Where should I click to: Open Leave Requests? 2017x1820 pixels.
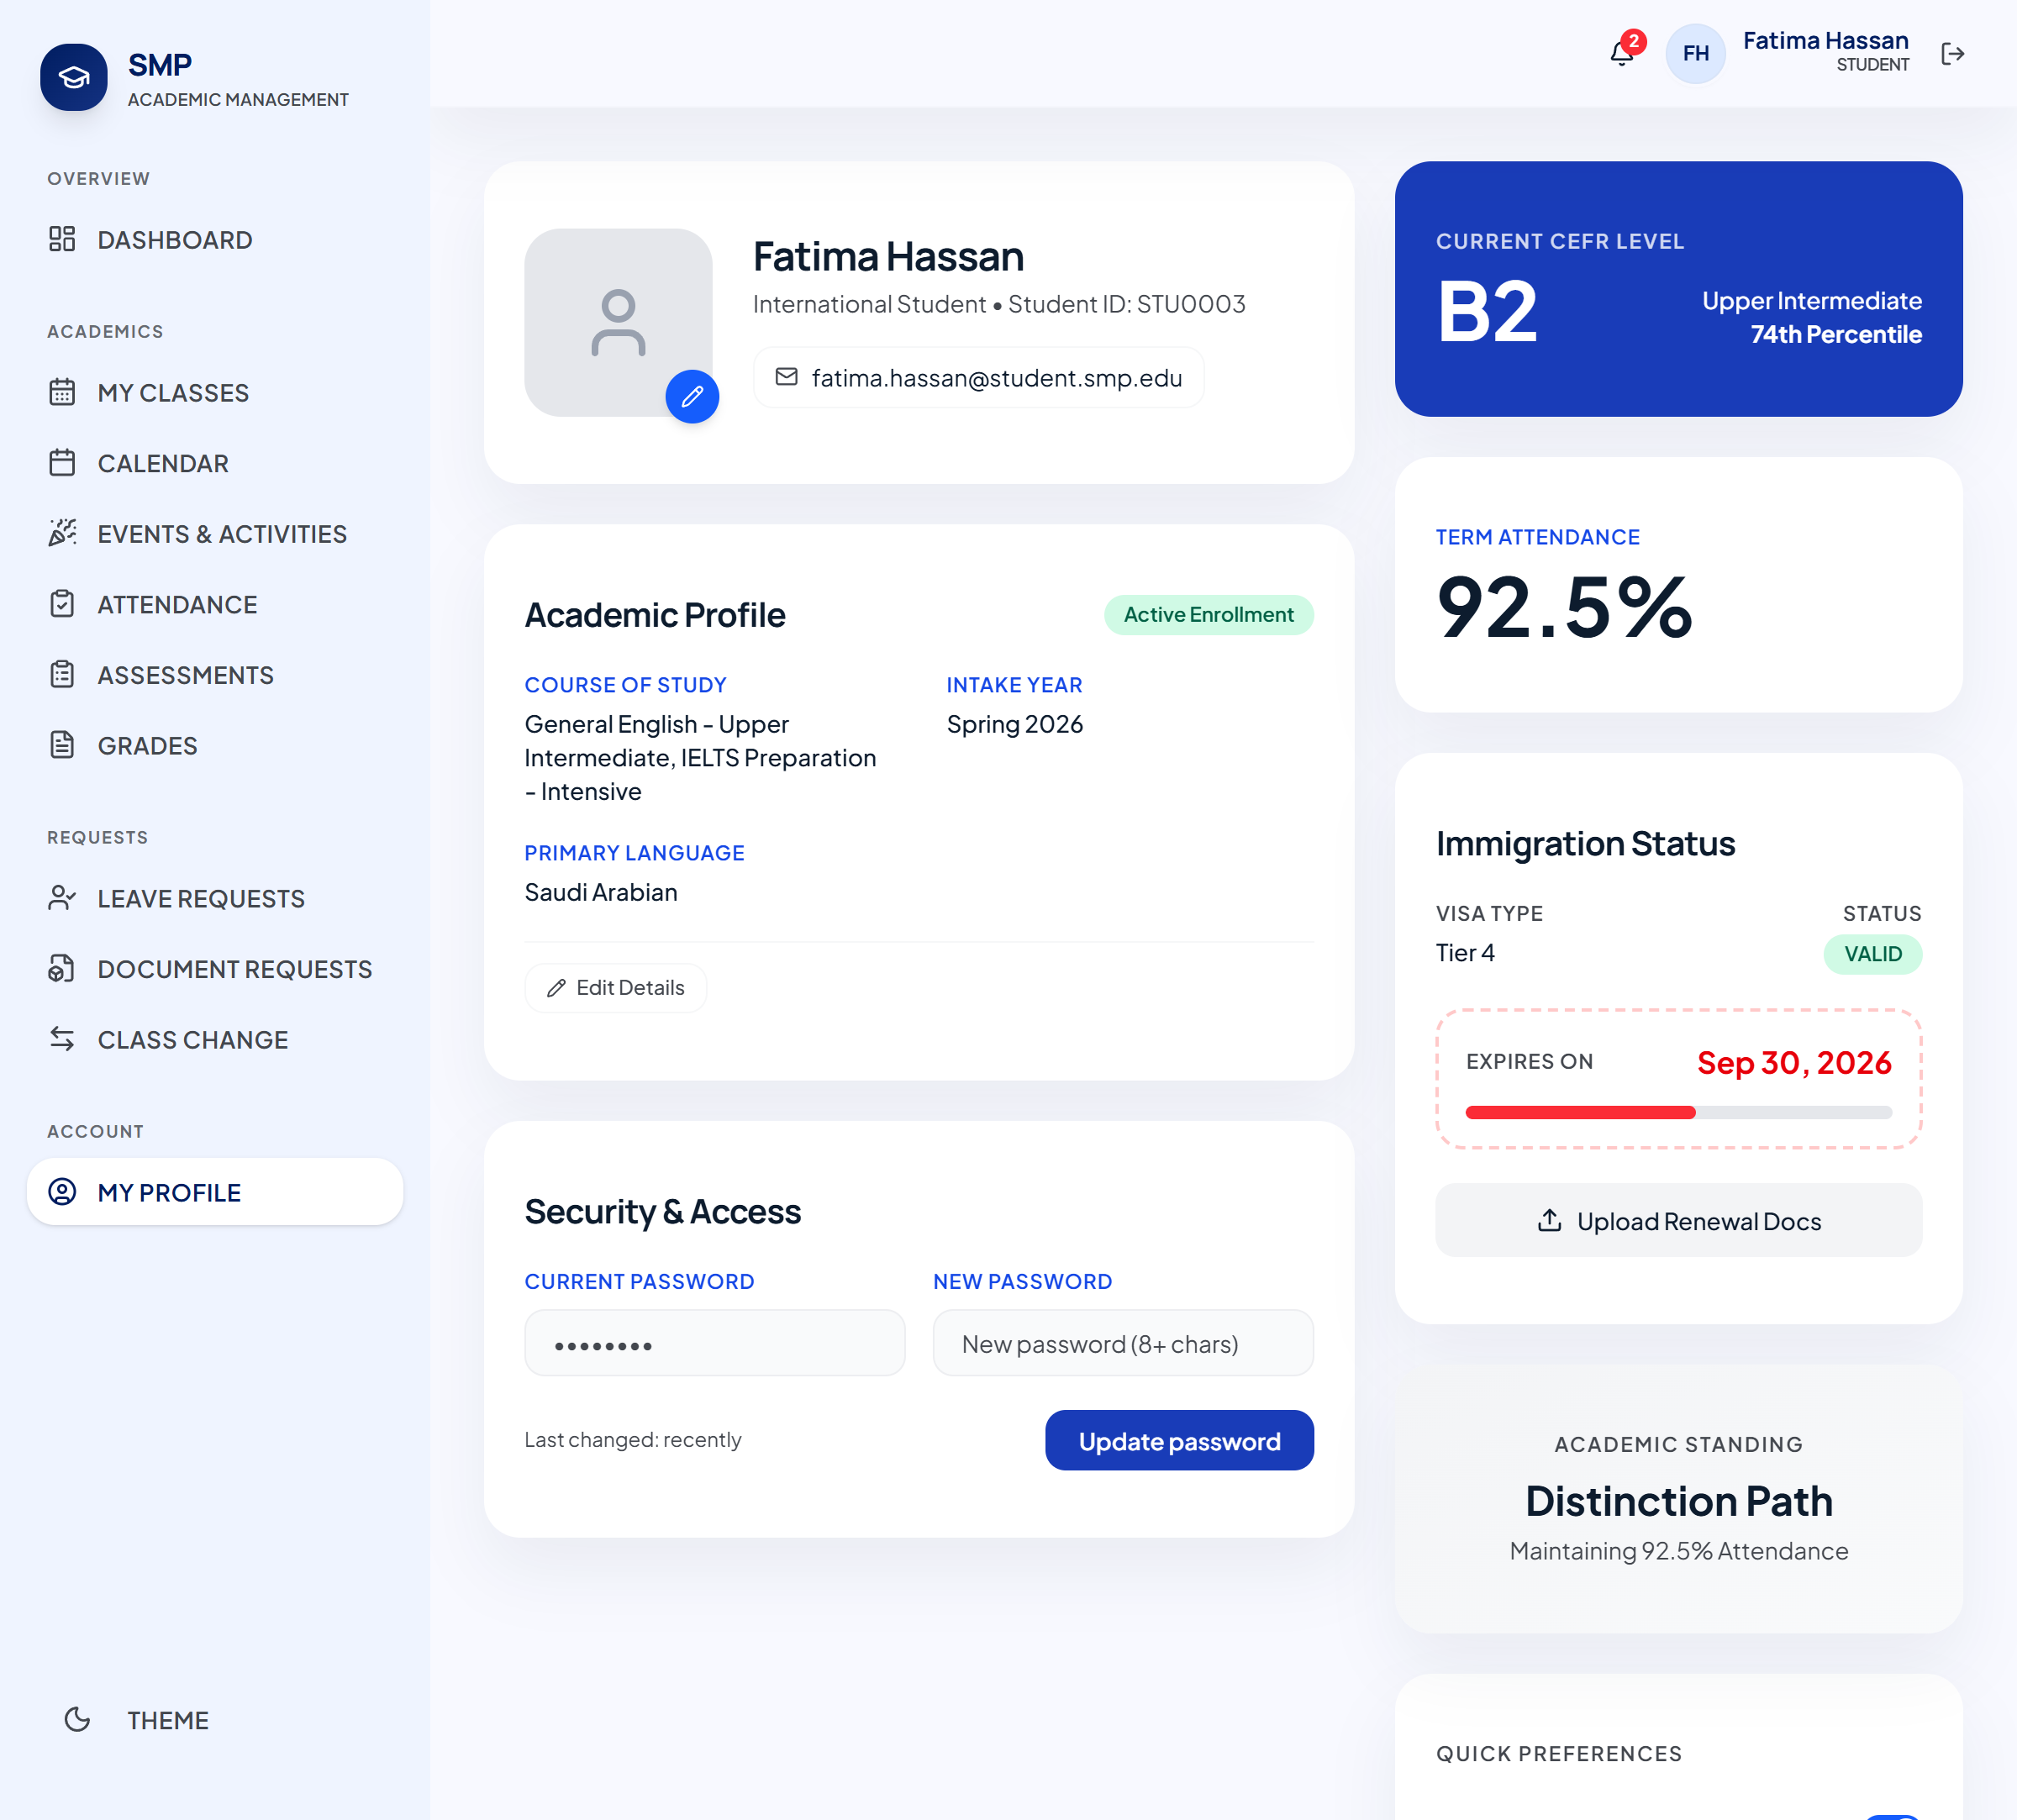[x=215, y=899]
